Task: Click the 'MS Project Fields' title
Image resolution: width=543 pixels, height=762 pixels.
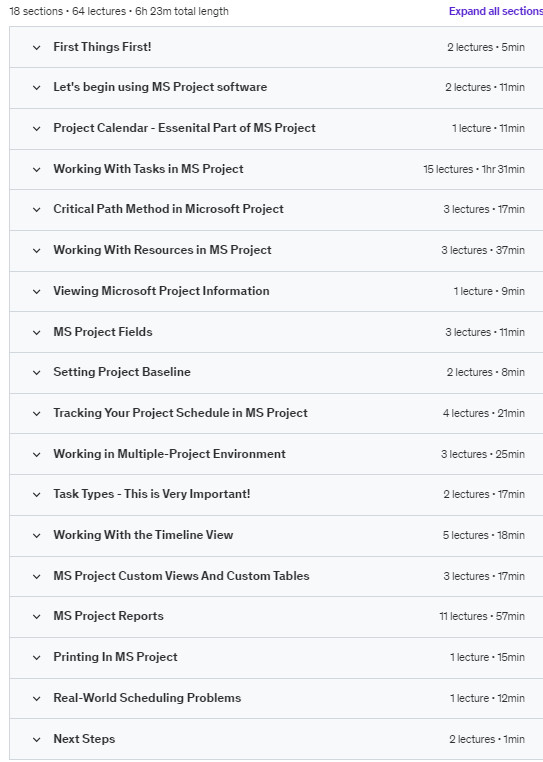Action: click(103, 332)
